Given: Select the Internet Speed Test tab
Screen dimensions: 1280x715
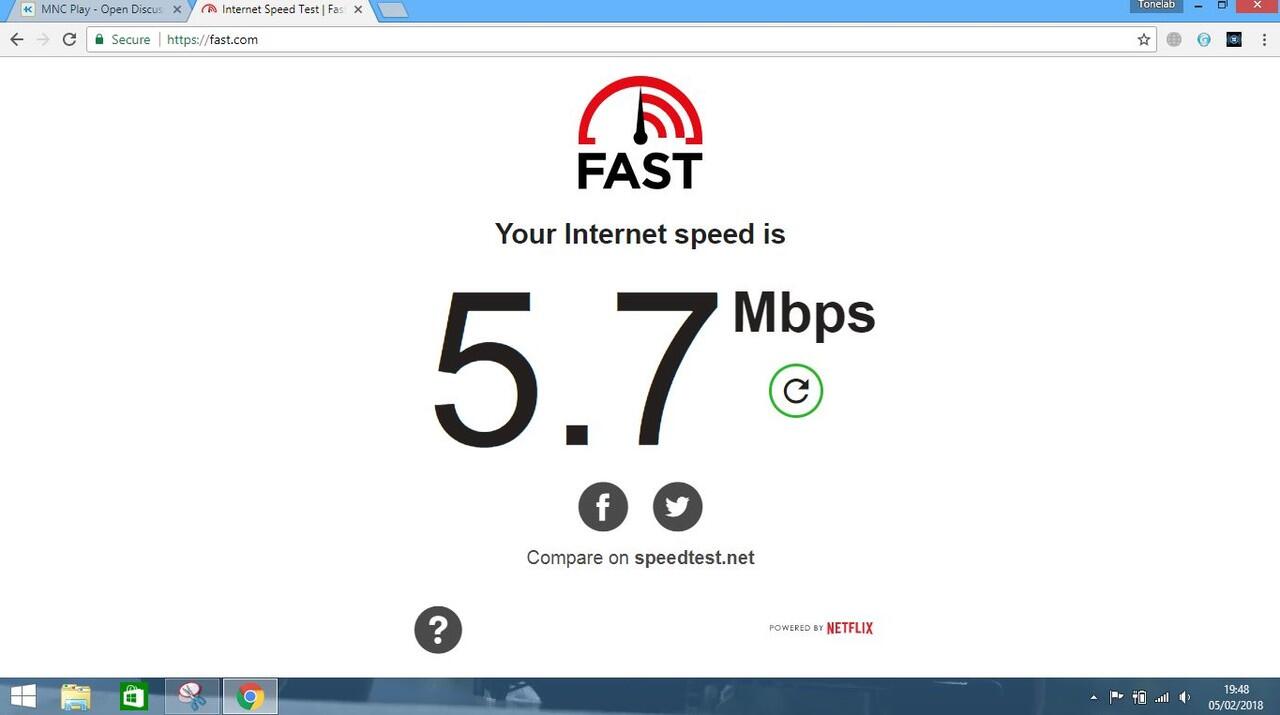Looking at the screenshot, I should (282, 10).
